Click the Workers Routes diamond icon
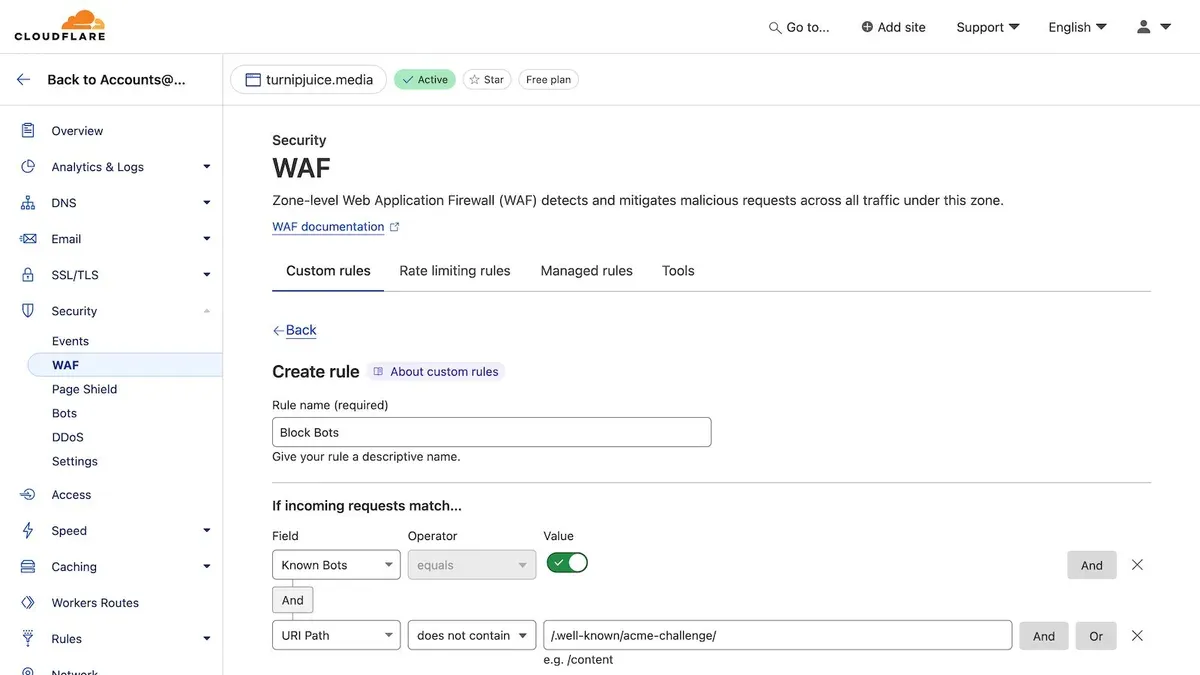The image size is (1200, 675). point(28,603)
